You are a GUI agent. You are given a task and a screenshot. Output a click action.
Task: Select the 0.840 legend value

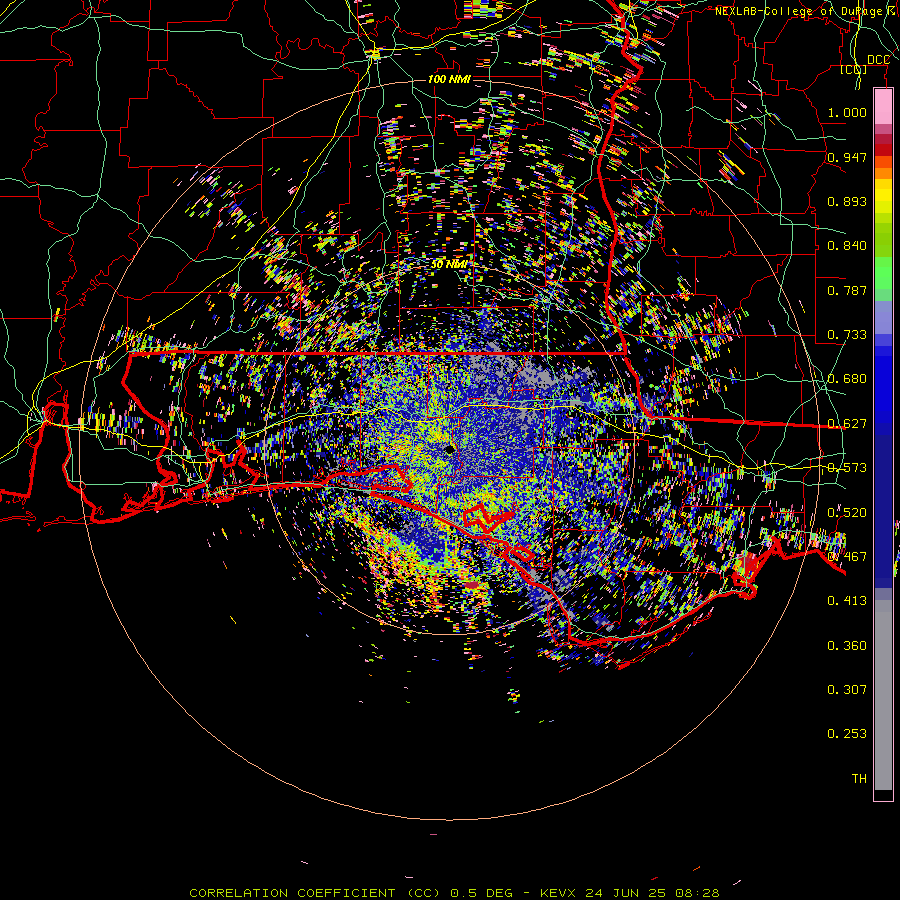[847, 246]
